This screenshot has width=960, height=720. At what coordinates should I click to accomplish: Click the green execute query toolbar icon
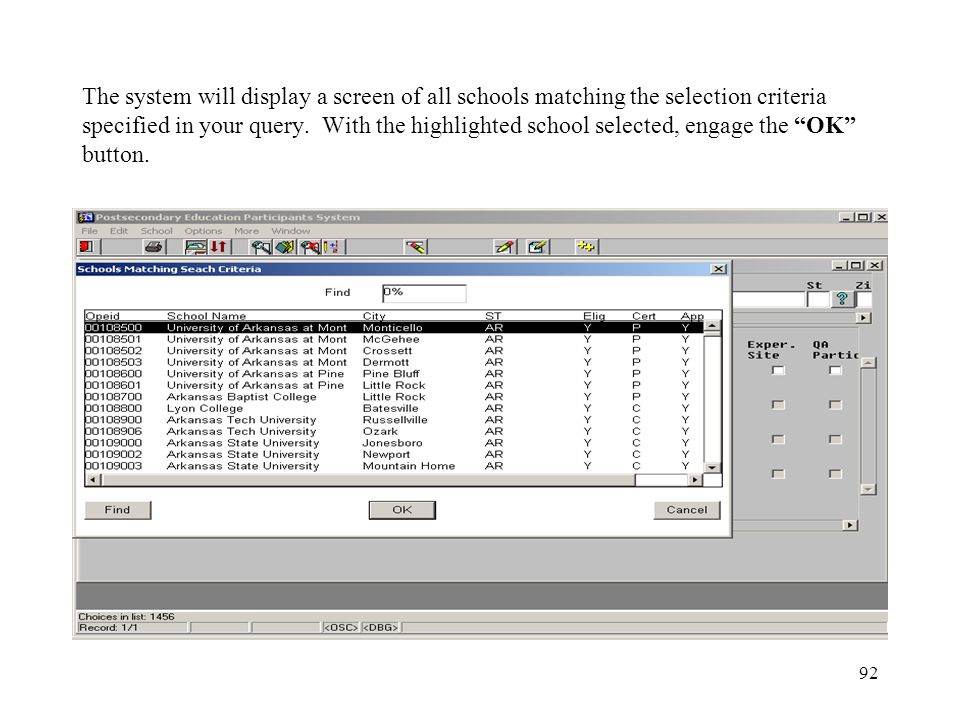tap(285, 247)
